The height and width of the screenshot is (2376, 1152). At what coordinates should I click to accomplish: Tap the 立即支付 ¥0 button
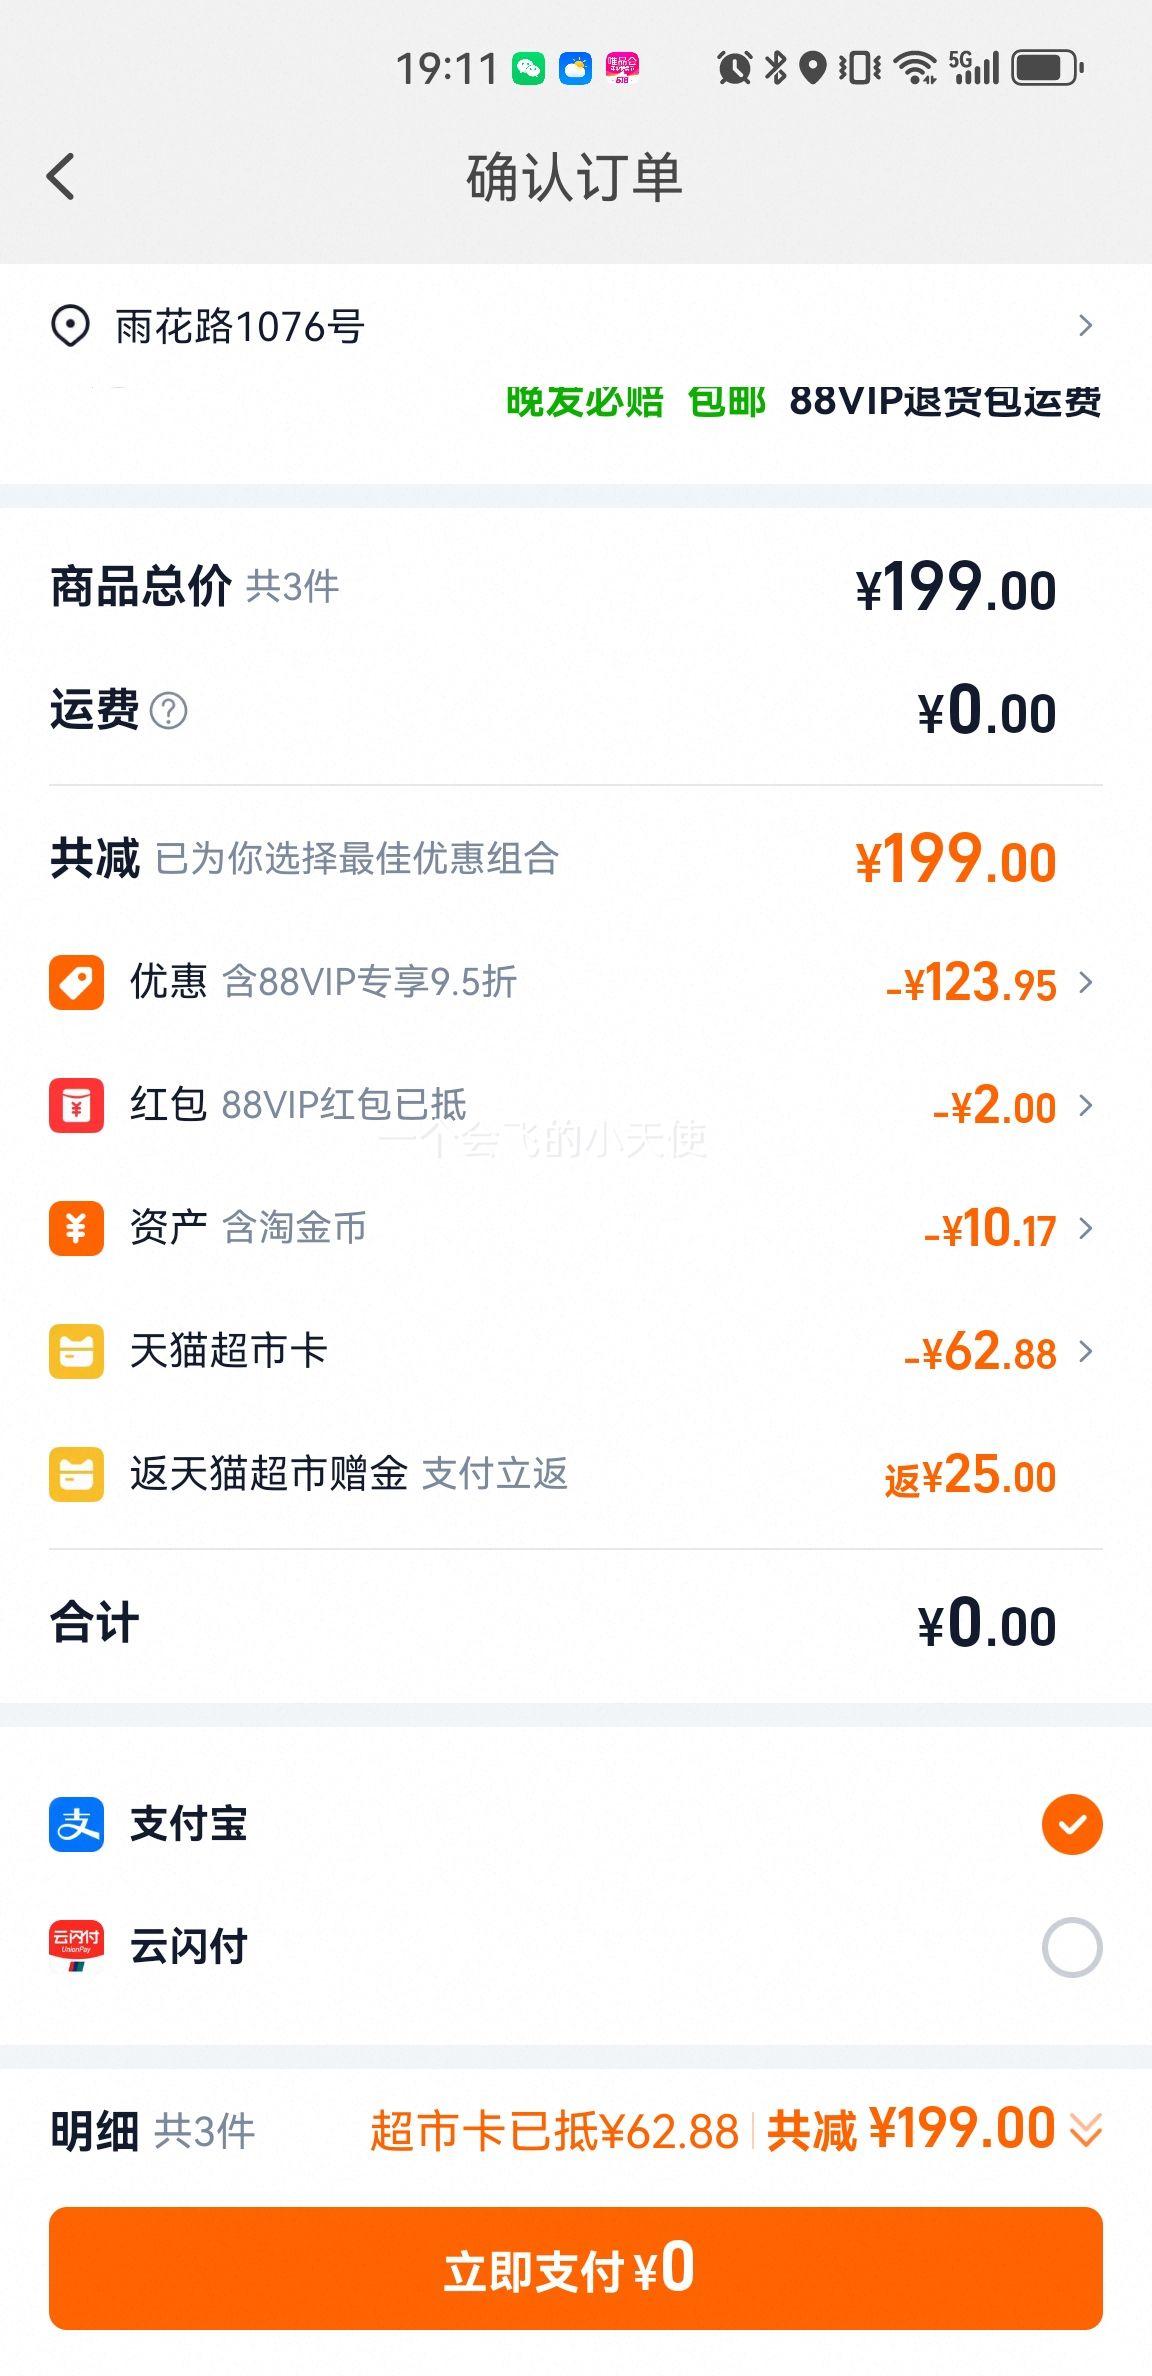576,2268
